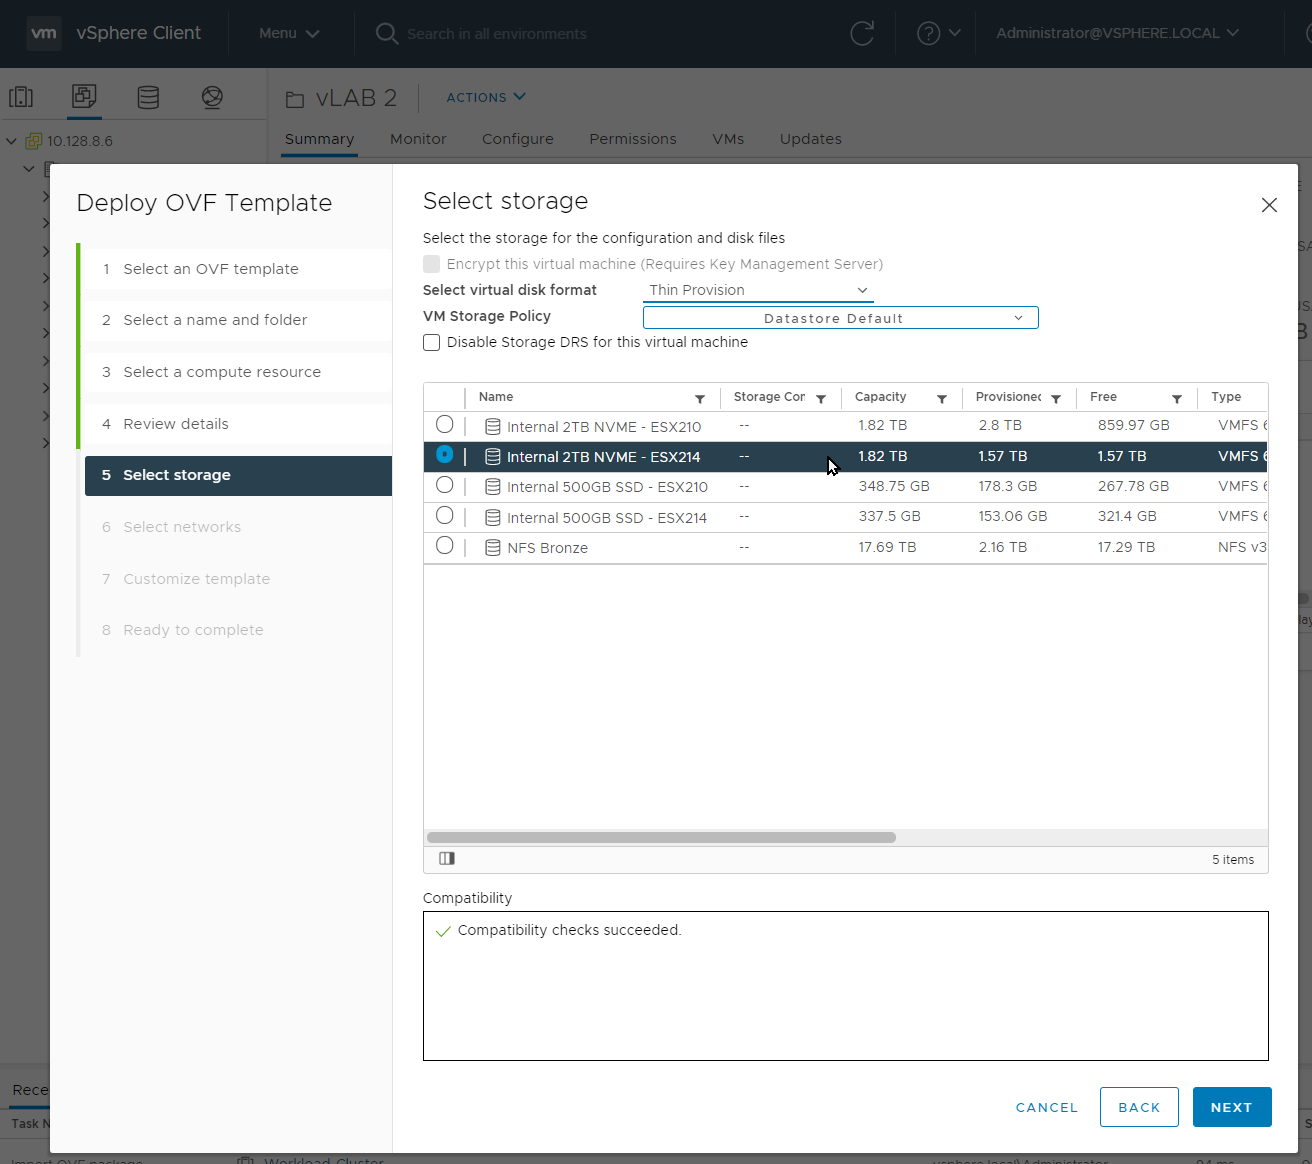Image resolution: width=1312 pixels, height=1164 pixels.
Task: Open VM Storage Policy dropdown
Action: tap(841, 318)
